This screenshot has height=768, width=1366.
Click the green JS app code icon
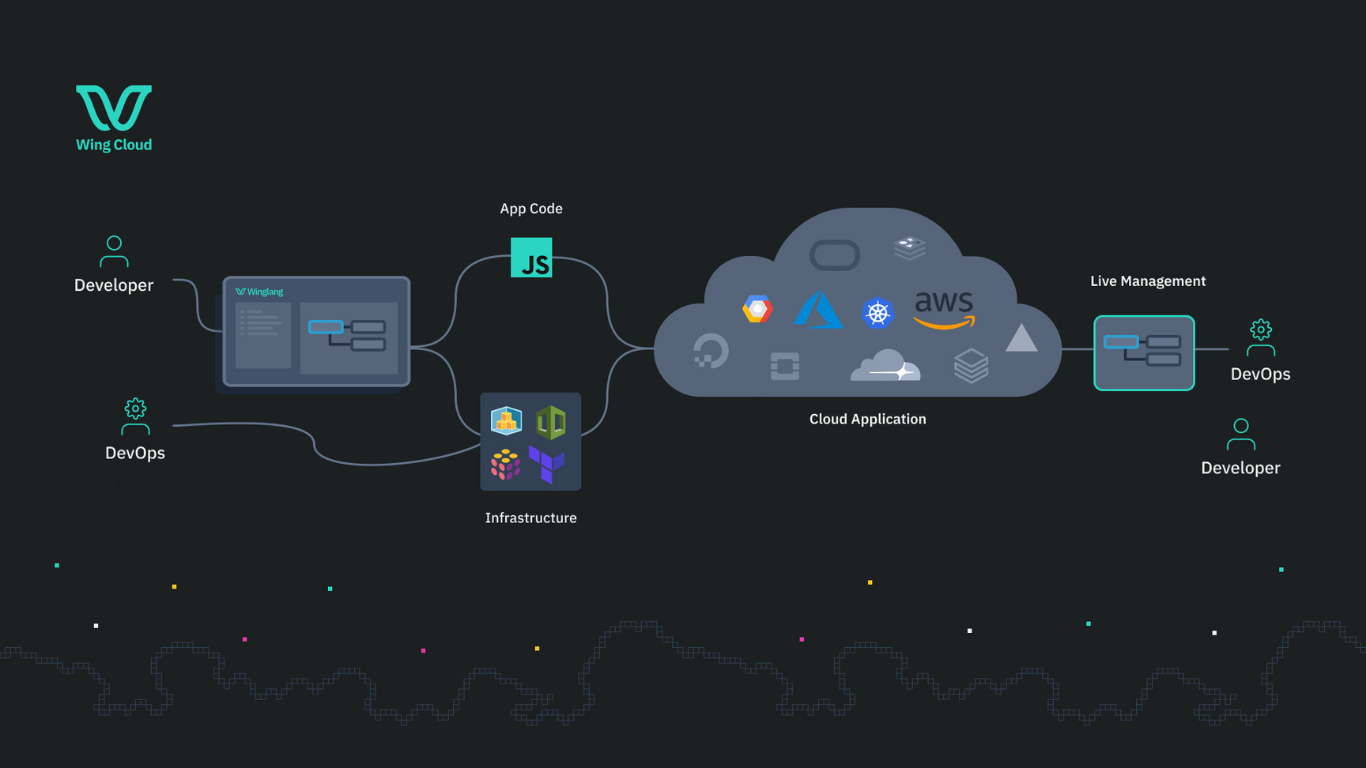click(x=531, y=257)
